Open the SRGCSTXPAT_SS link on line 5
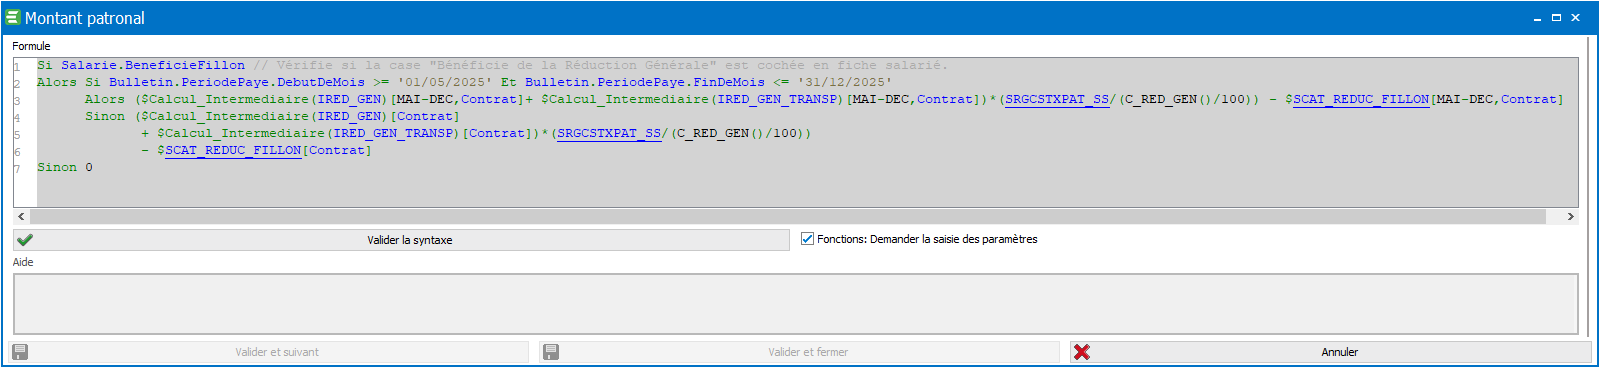 (610, 133)
